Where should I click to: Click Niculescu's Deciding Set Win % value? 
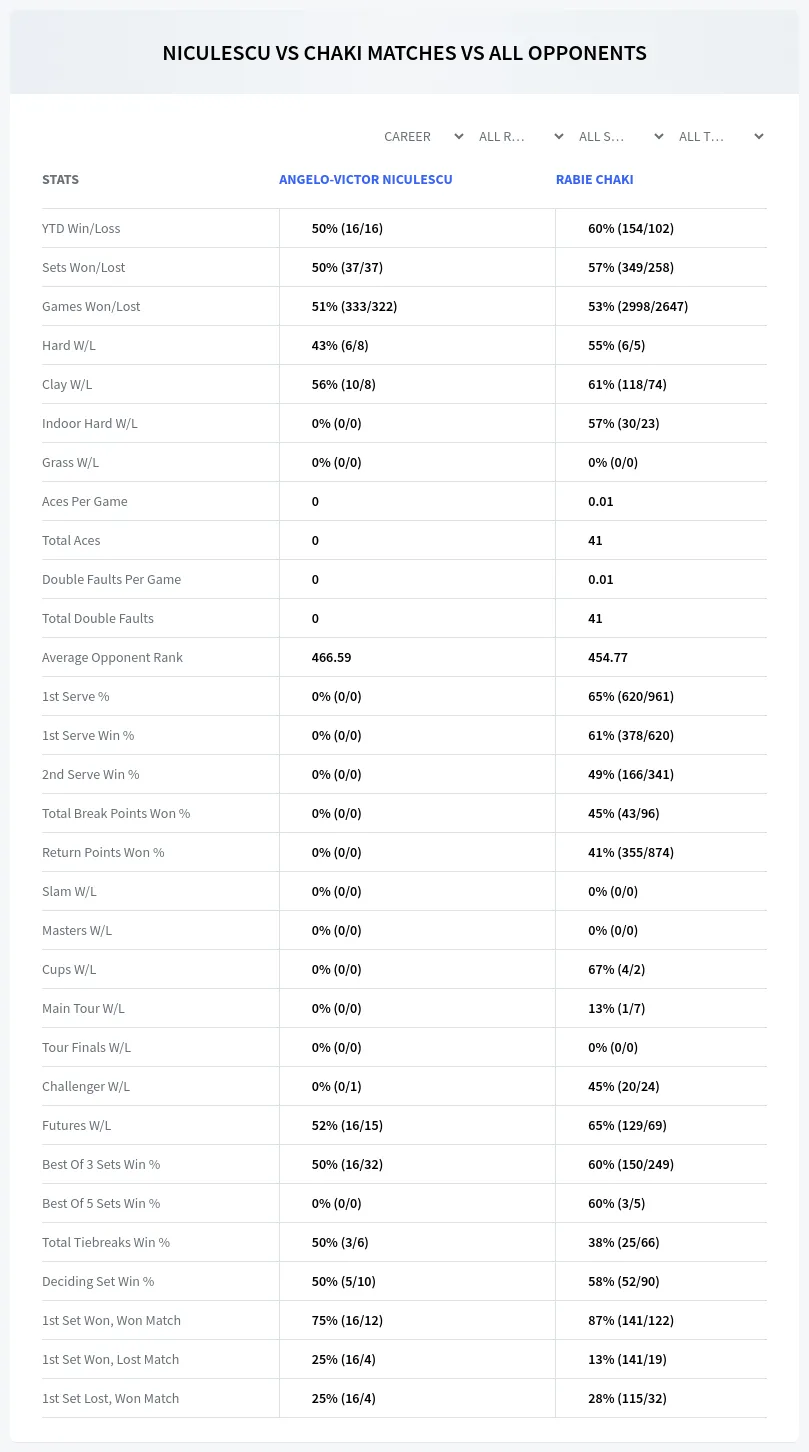[x=345, y=1281]
